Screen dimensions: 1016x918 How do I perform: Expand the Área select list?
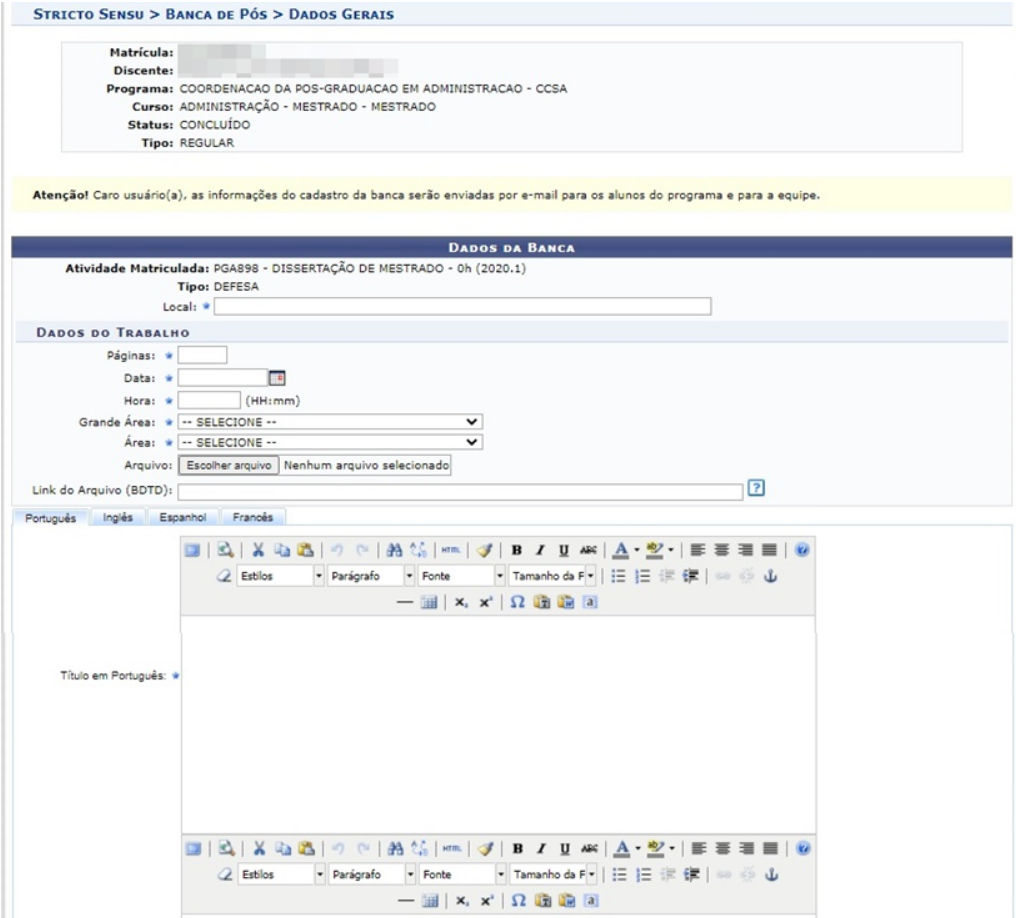[329, 442]
